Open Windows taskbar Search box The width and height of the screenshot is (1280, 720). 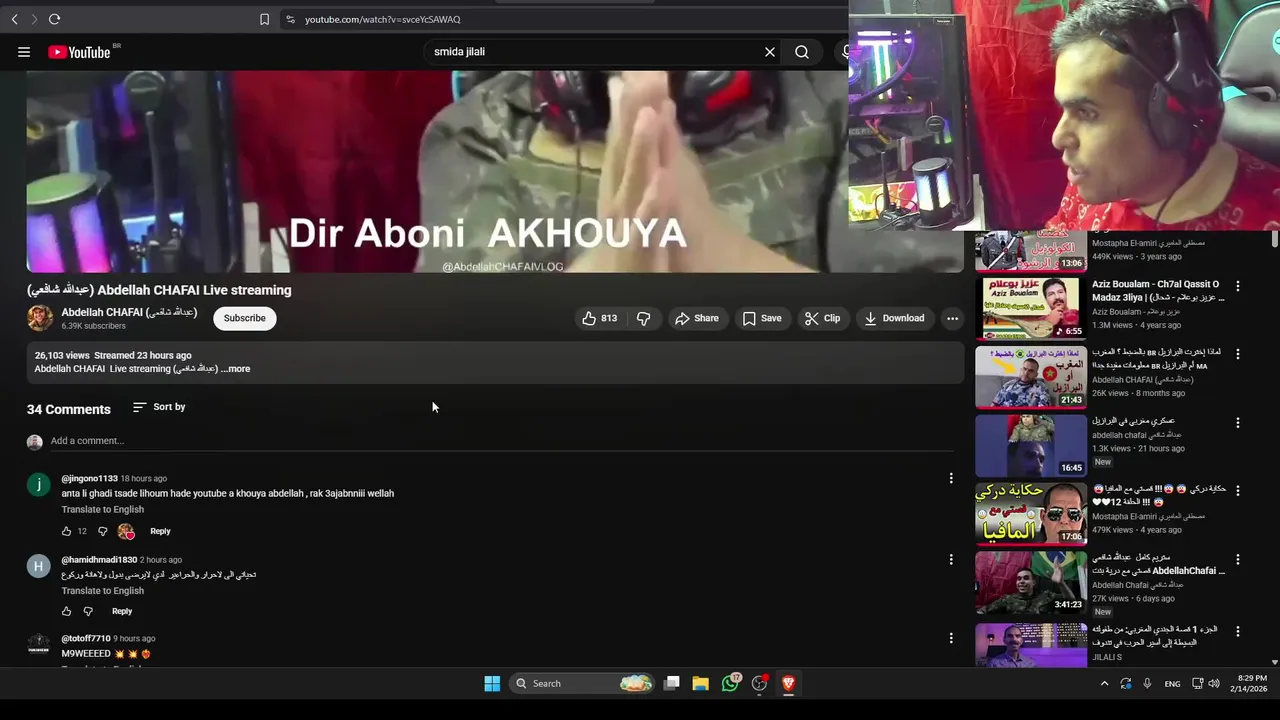[x=584, y=683]
